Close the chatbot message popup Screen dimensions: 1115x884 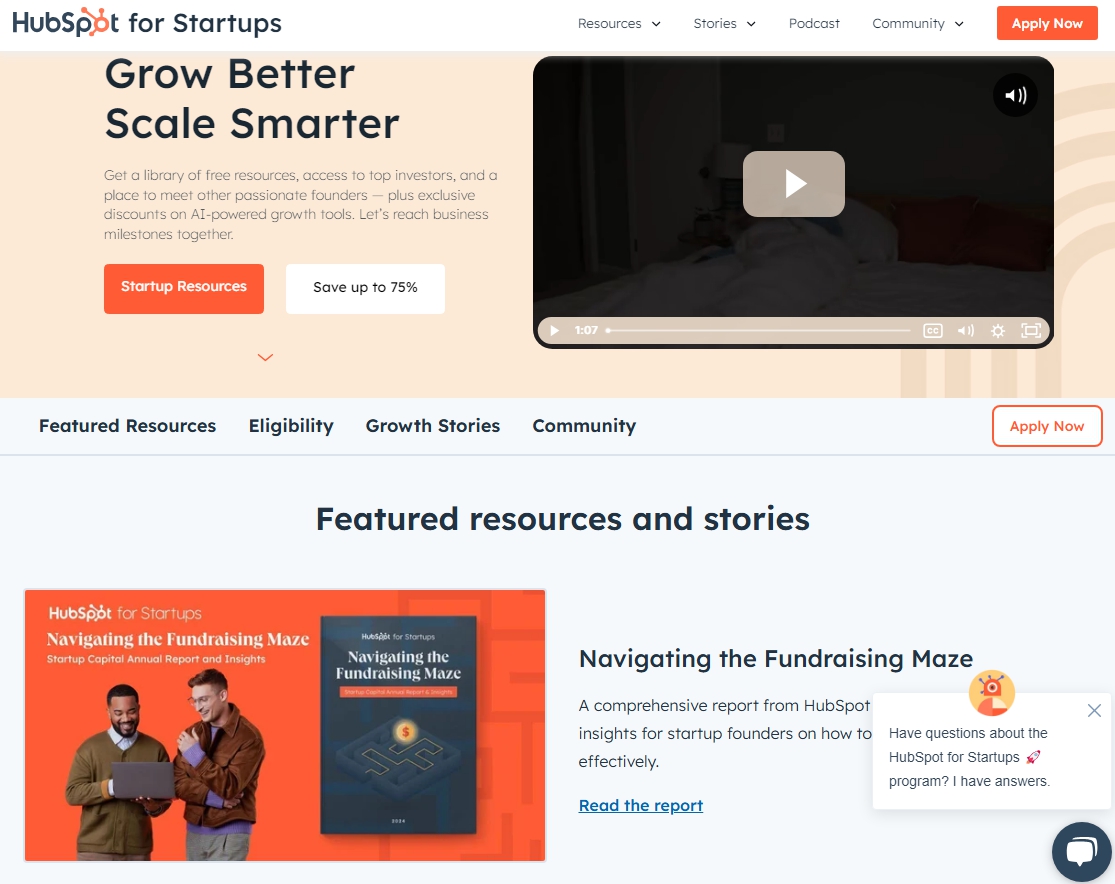point(1094,710)
